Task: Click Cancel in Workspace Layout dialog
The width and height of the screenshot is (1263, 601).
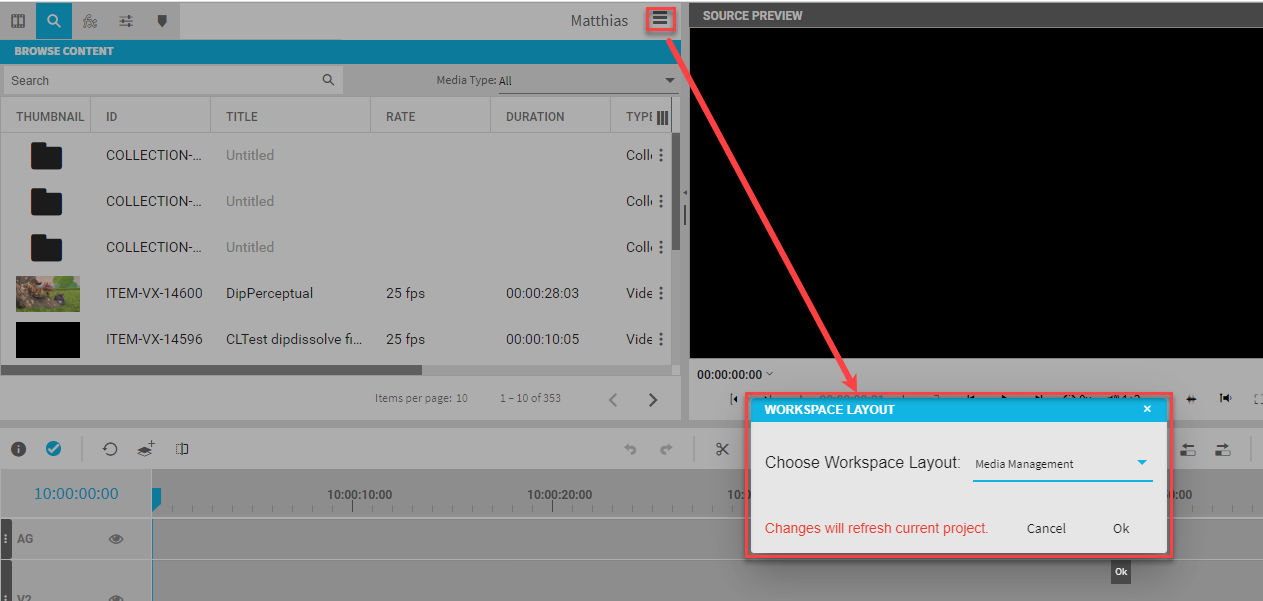Action: 1046,528
